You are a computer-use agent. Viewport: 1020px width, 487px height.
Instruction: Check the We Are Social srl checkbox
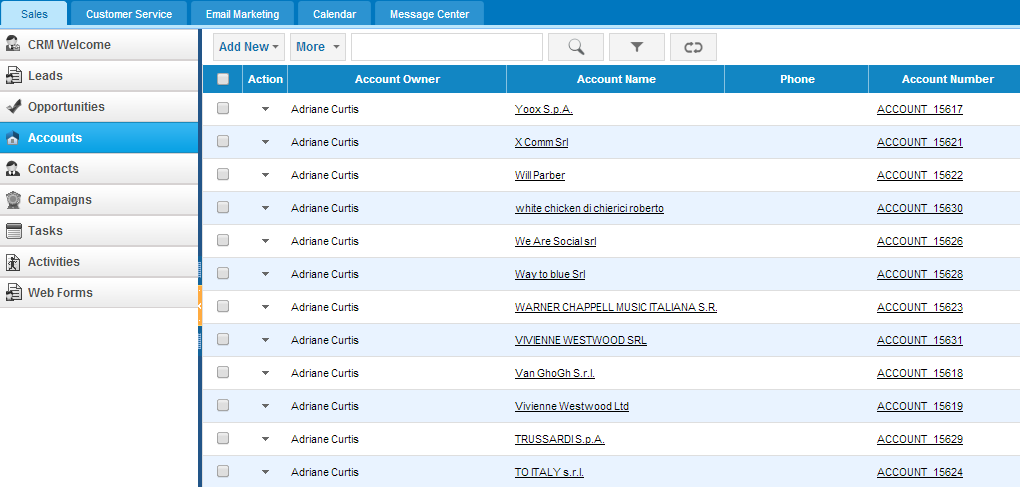223,241
